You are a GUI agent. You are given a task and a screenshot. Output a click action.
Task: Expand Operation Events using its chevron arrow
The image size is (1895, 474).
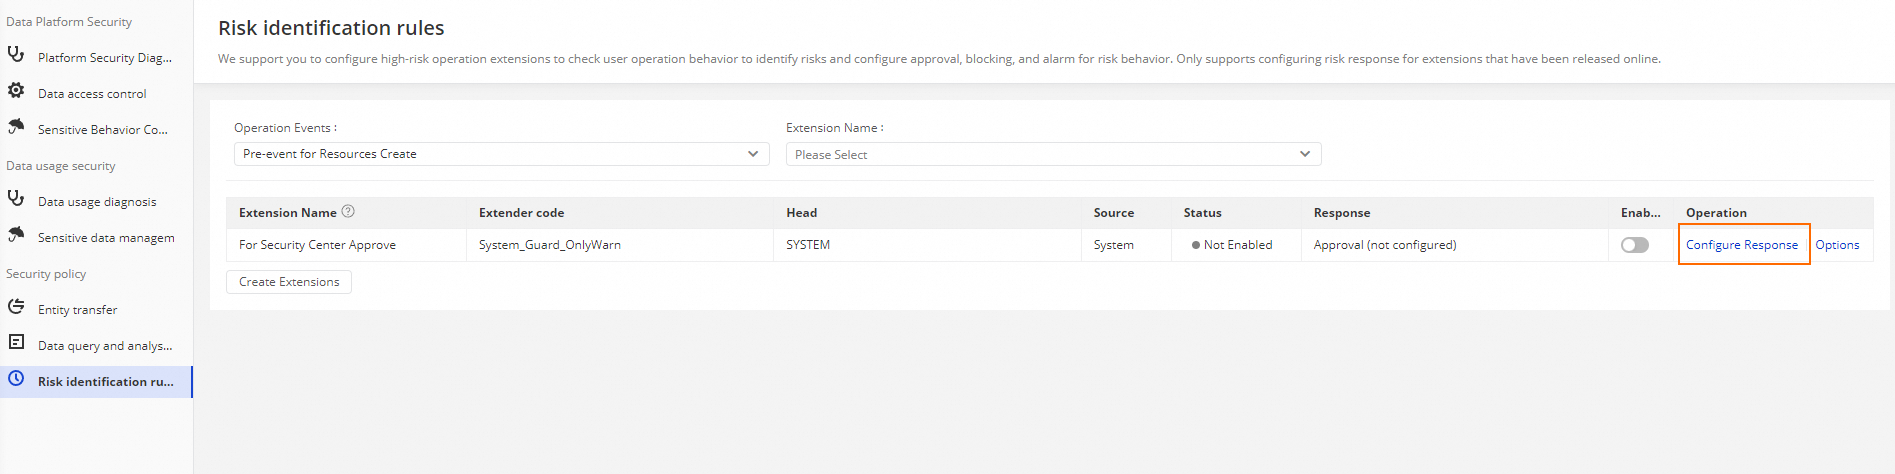pos(753,154)
